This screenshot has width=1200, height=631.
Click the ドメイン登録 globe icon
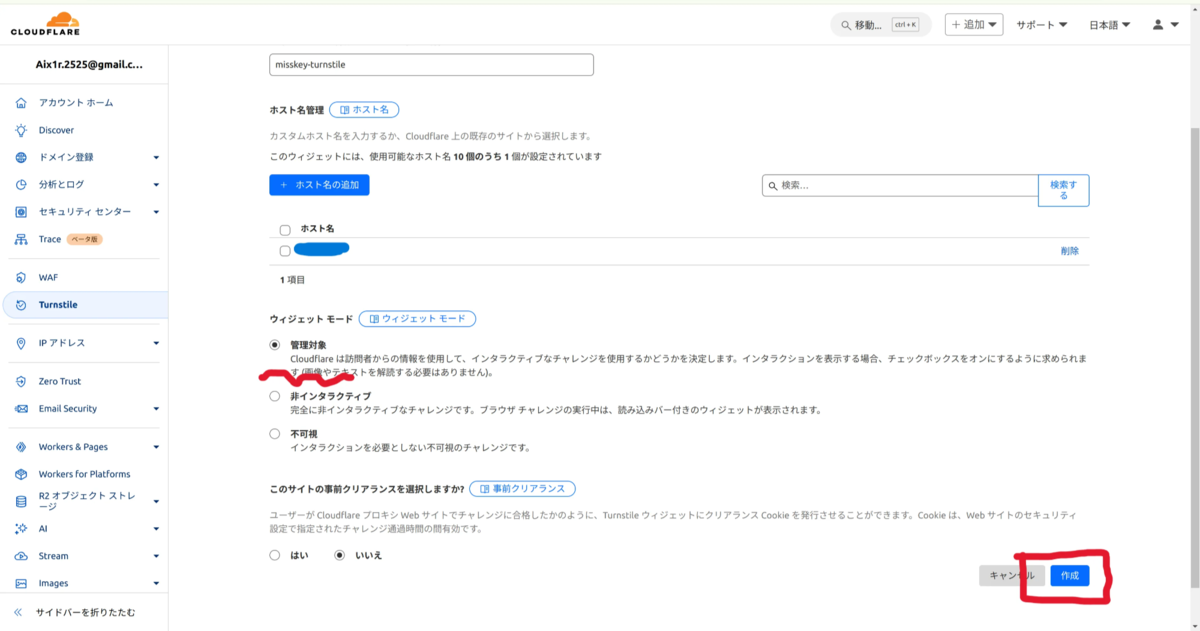(x=21, y=157)
